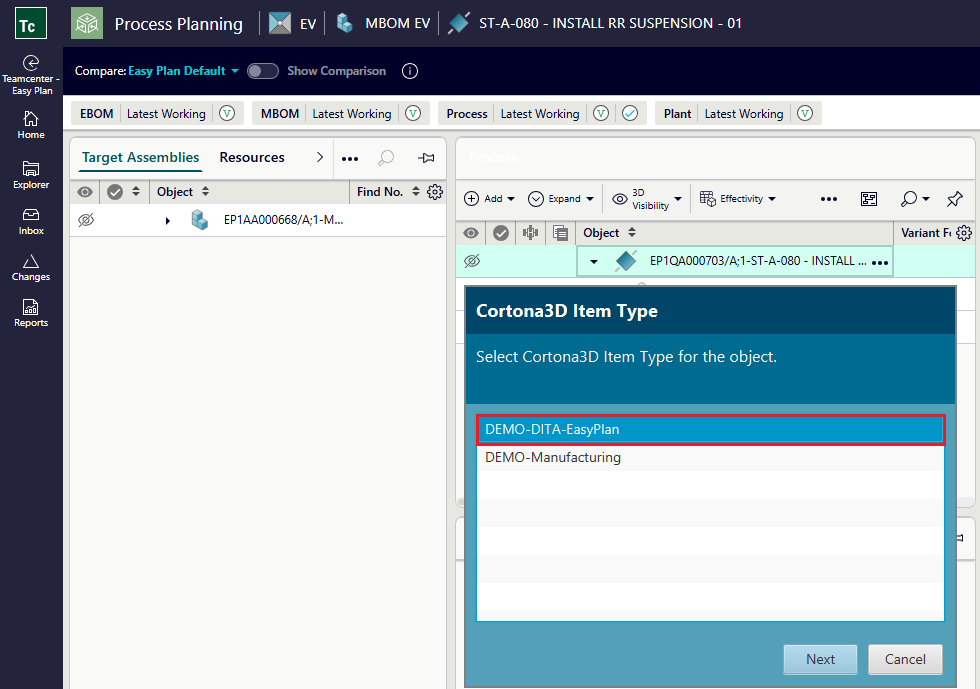Click the MBOM EV structure icon
Screen dimensions: 980x689
344,24
